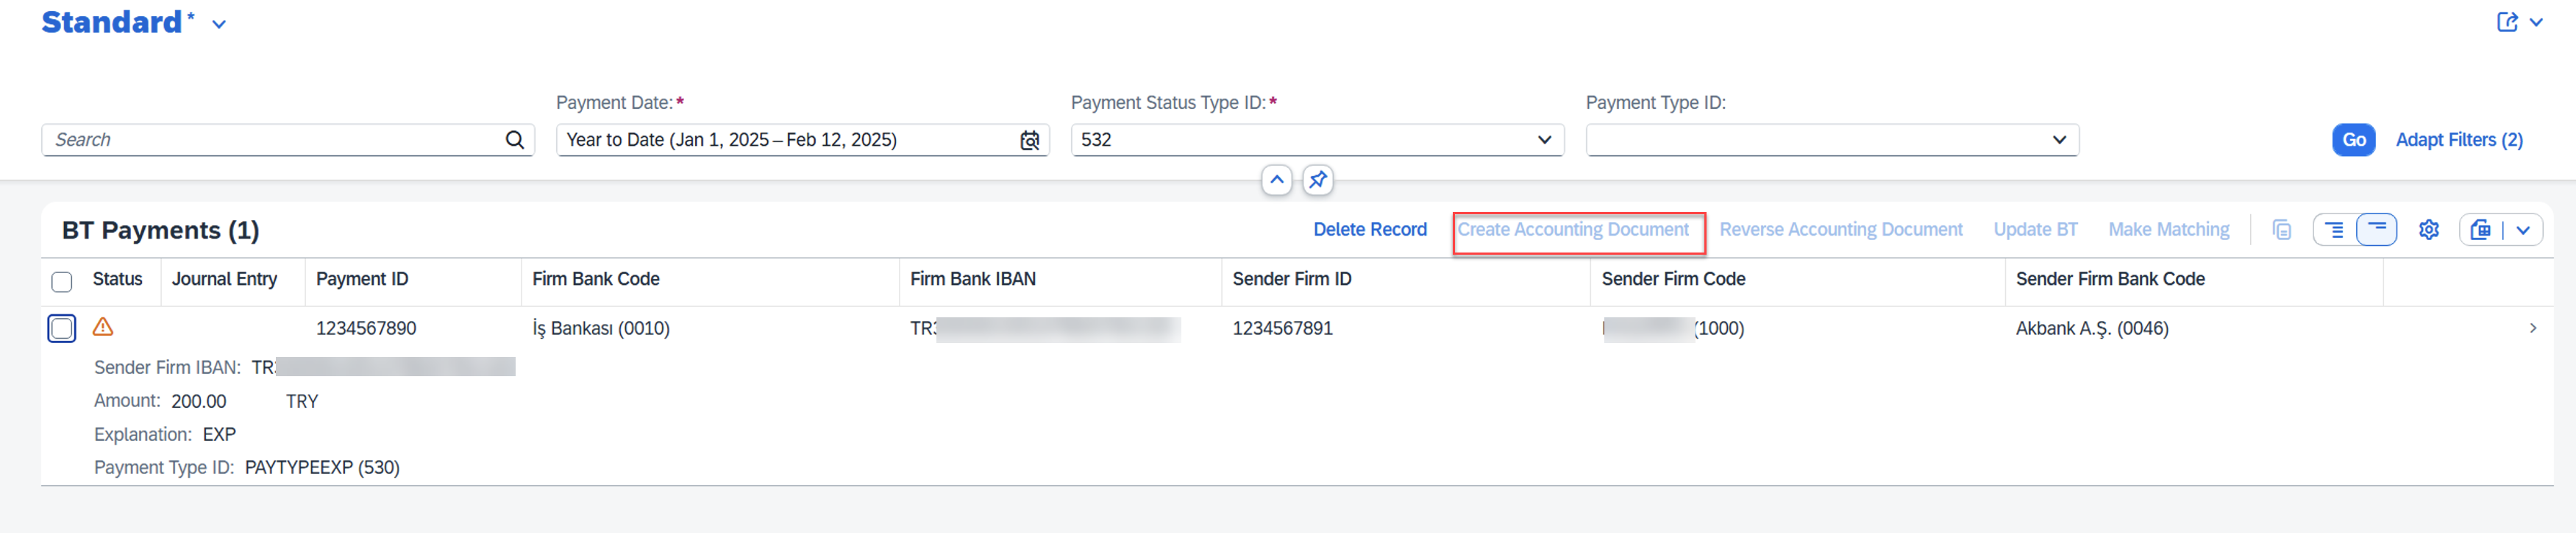
Task: Open the Payment Type ID dropdown
Action: pos(2059,140)
